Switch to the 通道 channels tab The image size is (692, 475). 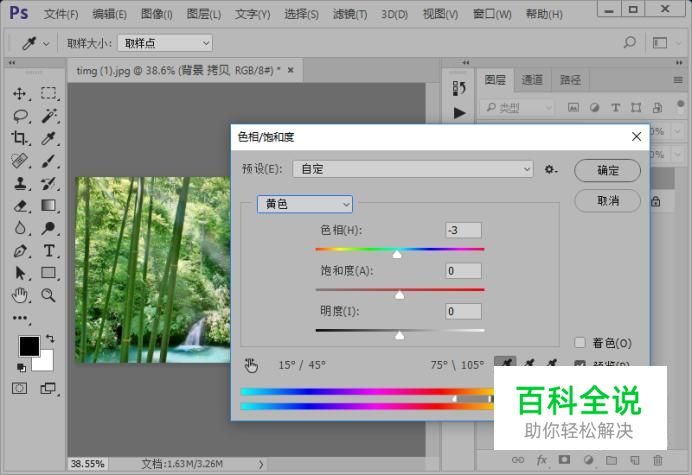(532, 80)
